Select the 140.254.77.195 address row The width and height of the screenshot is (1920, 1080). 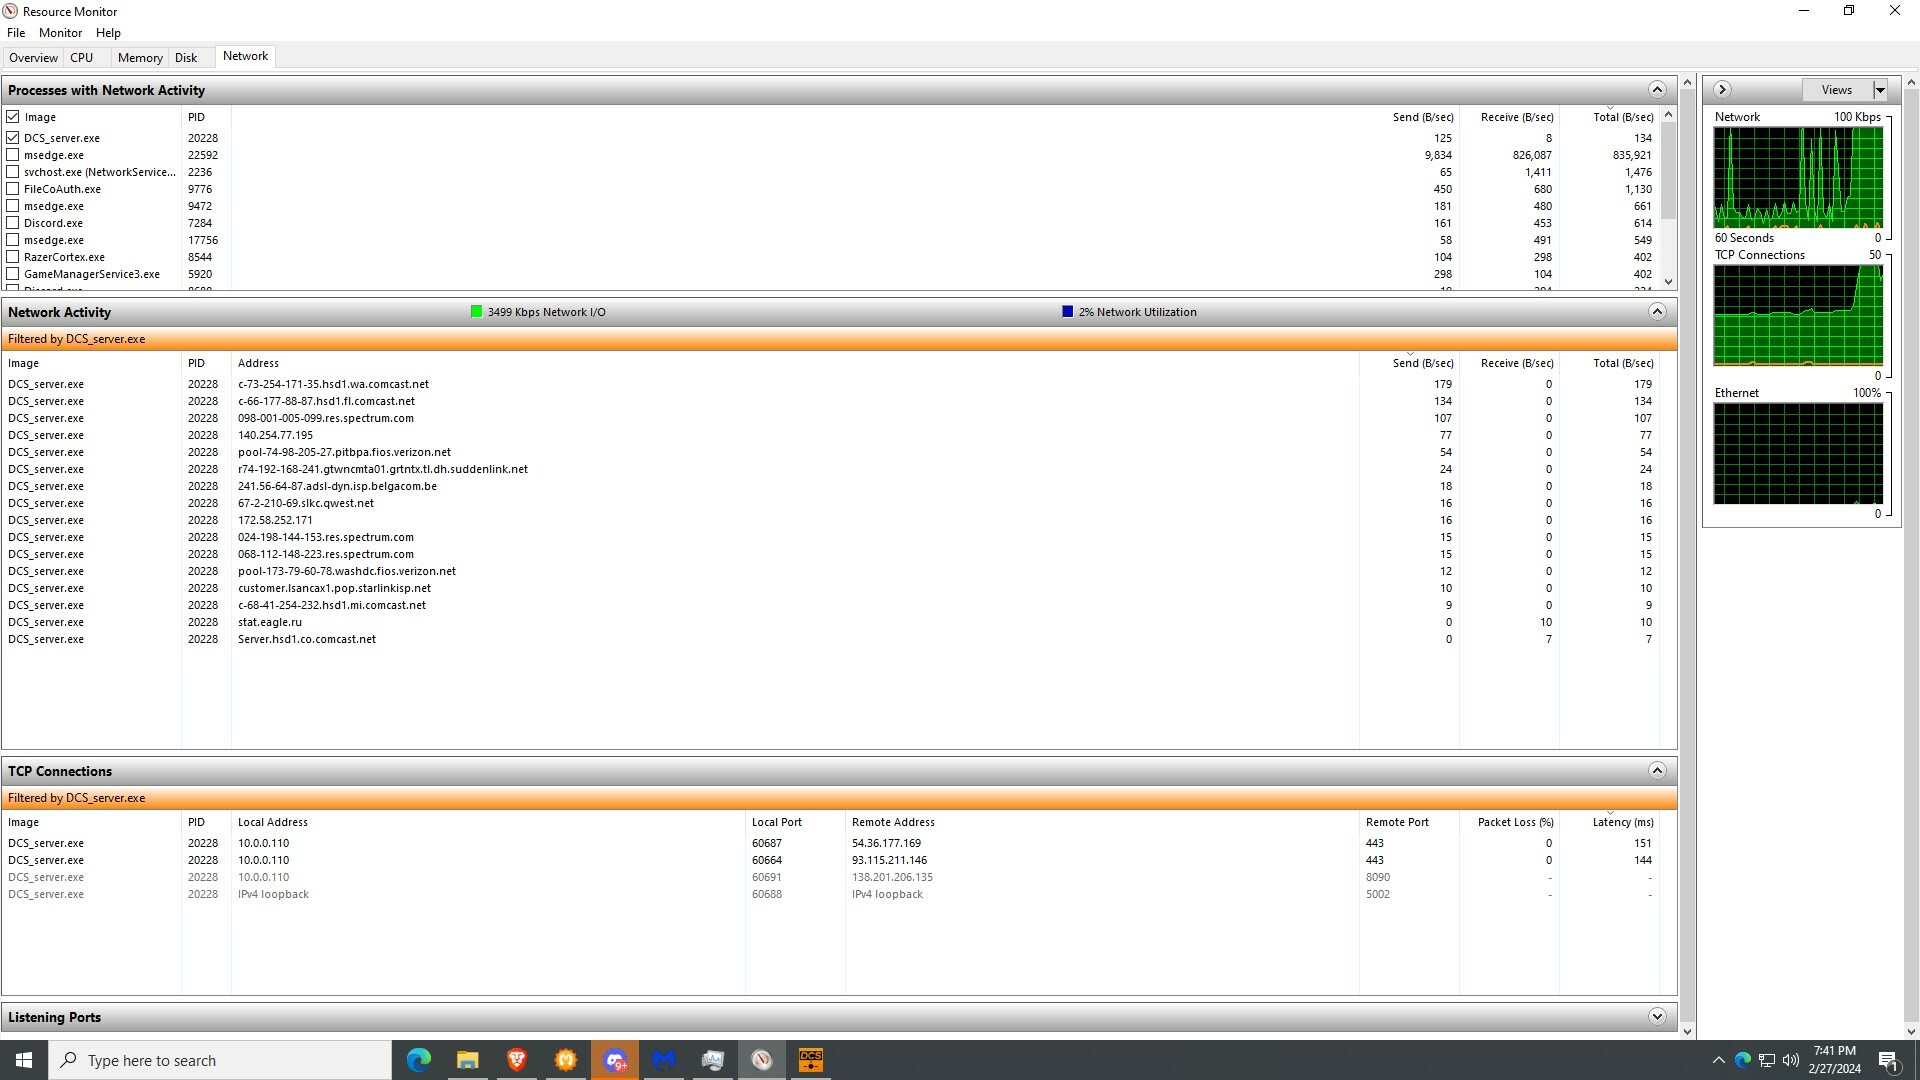tap(830, 435)
